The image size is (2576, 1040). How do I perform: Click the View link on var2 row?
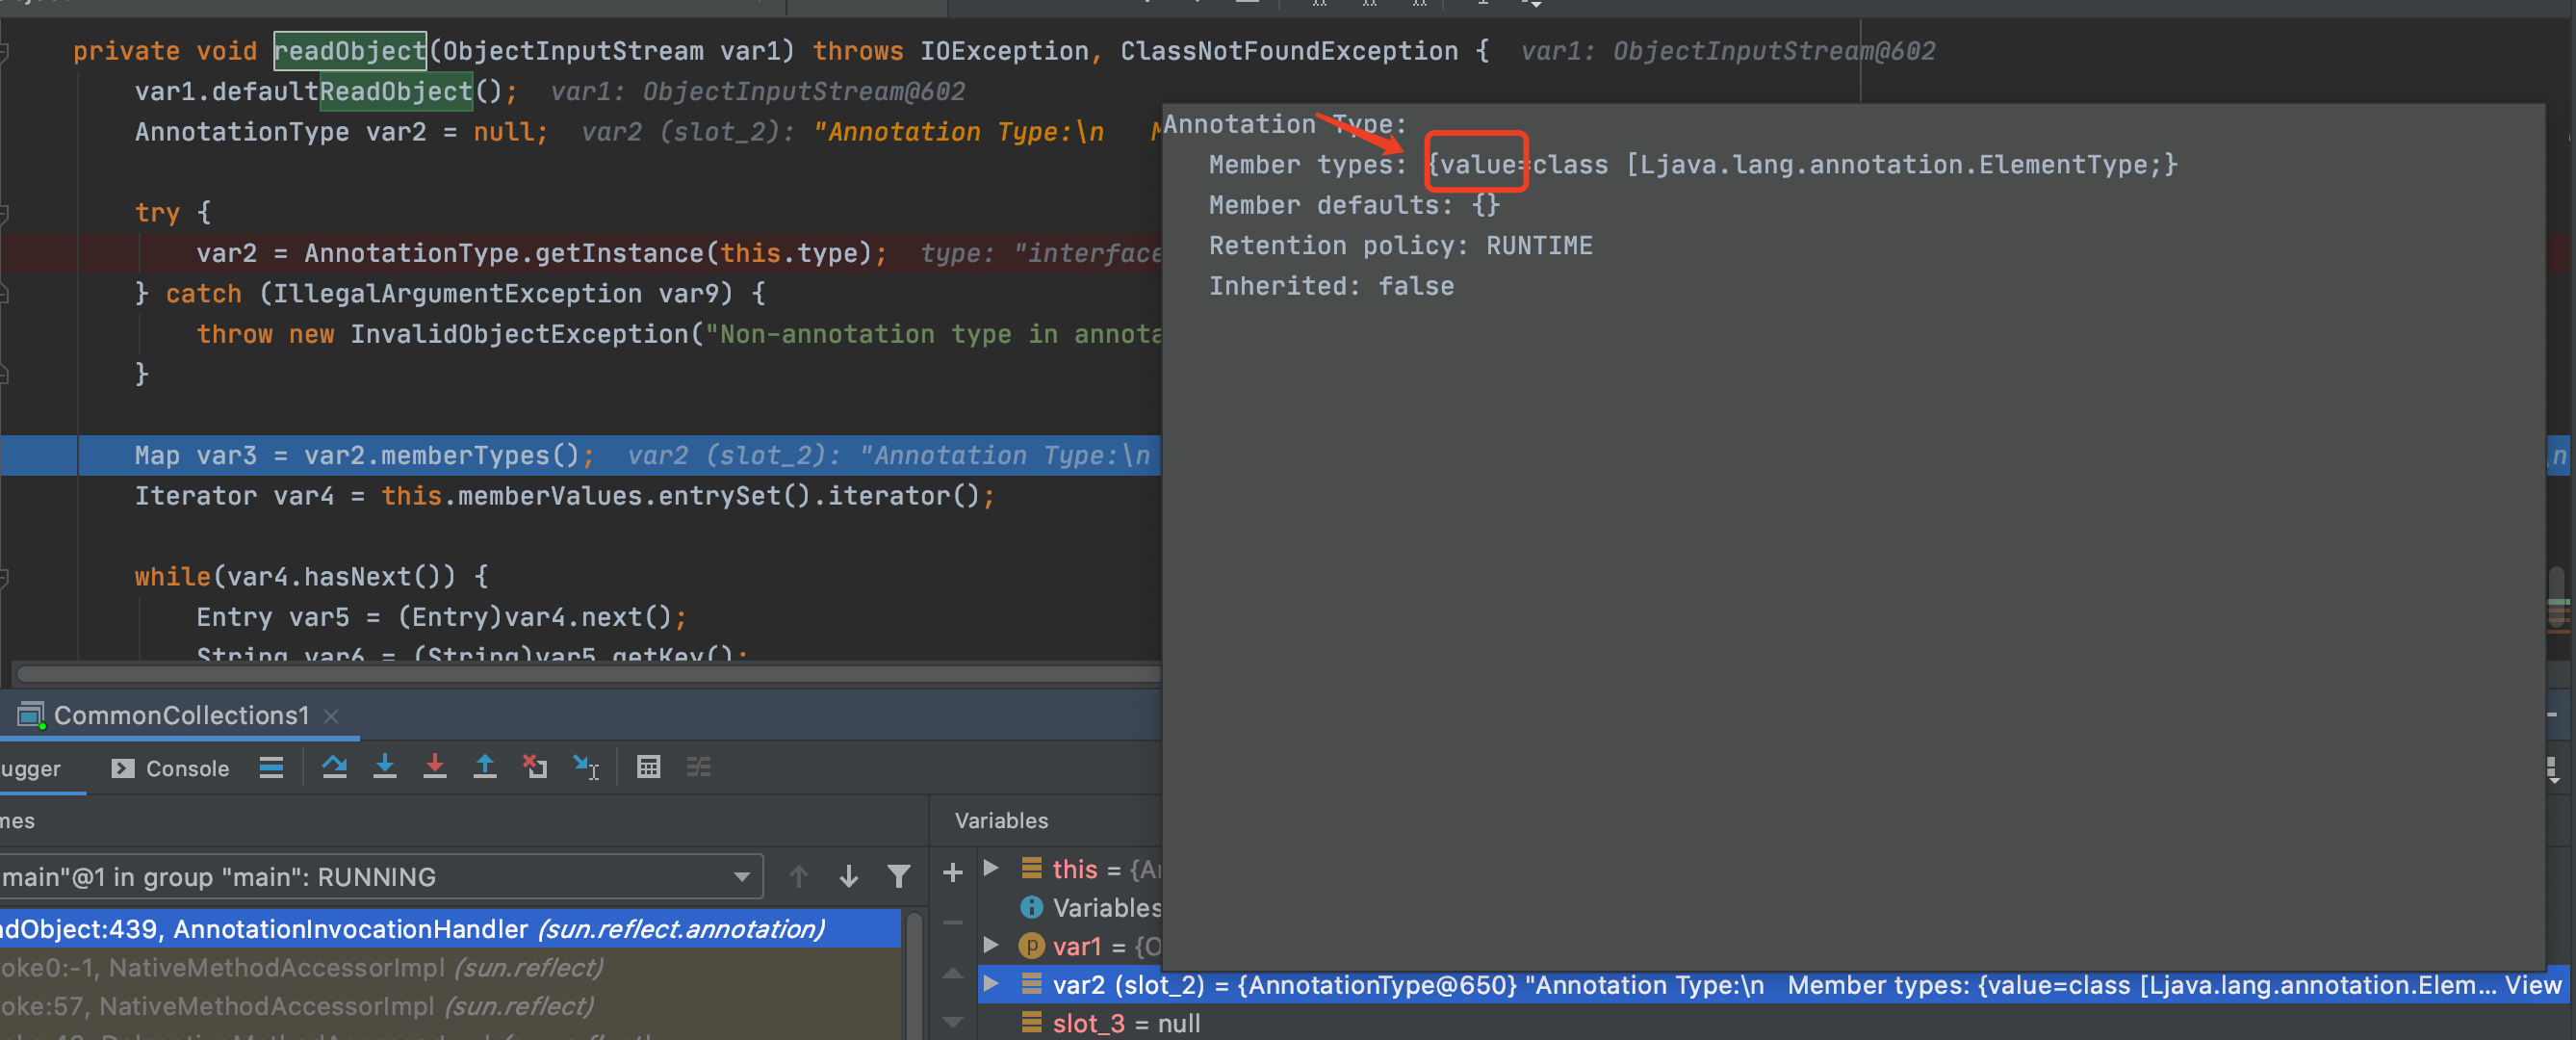tap(2532, 985)
